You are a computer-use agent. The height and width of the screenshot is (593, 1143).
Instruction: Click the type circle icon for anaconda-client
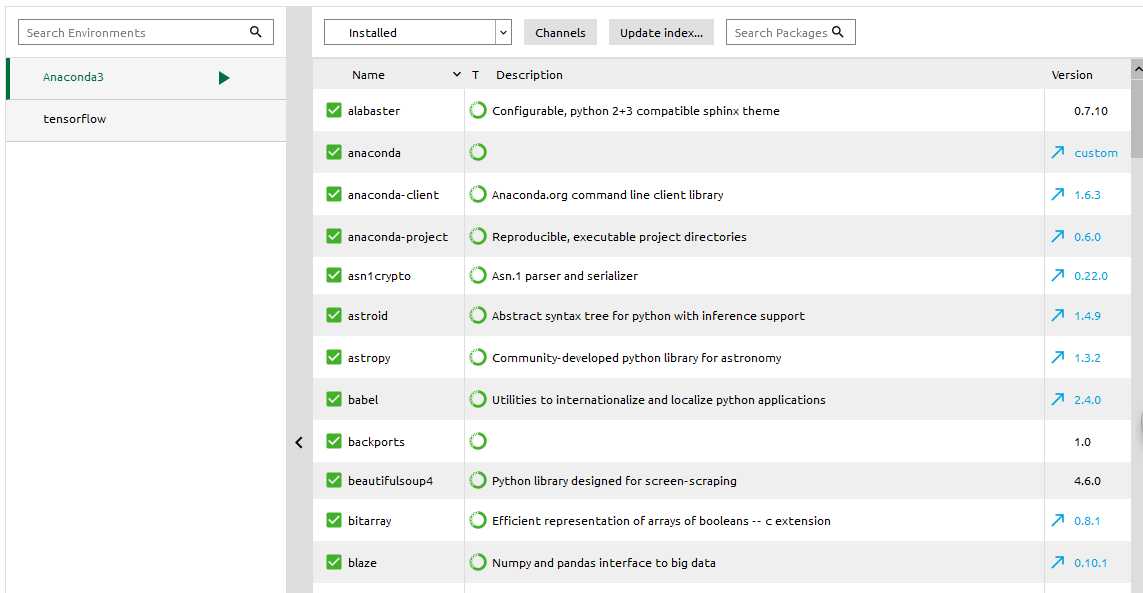click(477, 194)
